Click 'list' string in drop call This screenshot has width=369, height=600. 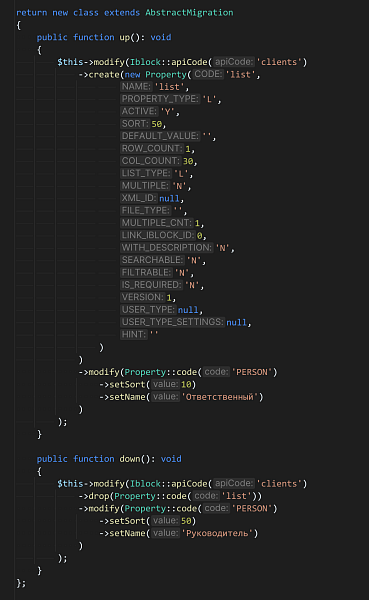[236, 496]
